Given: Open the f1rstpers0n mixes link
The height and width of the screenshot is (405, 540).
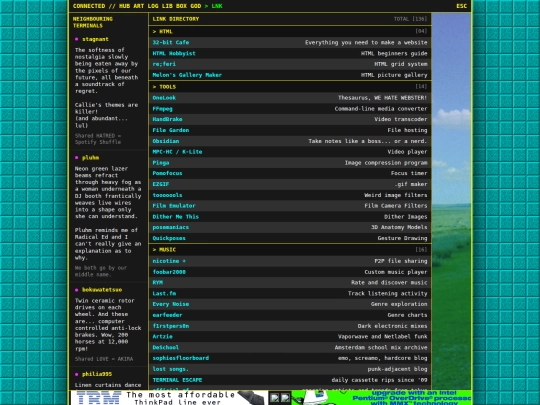Looking at the screenshot, I should point(171,326).
